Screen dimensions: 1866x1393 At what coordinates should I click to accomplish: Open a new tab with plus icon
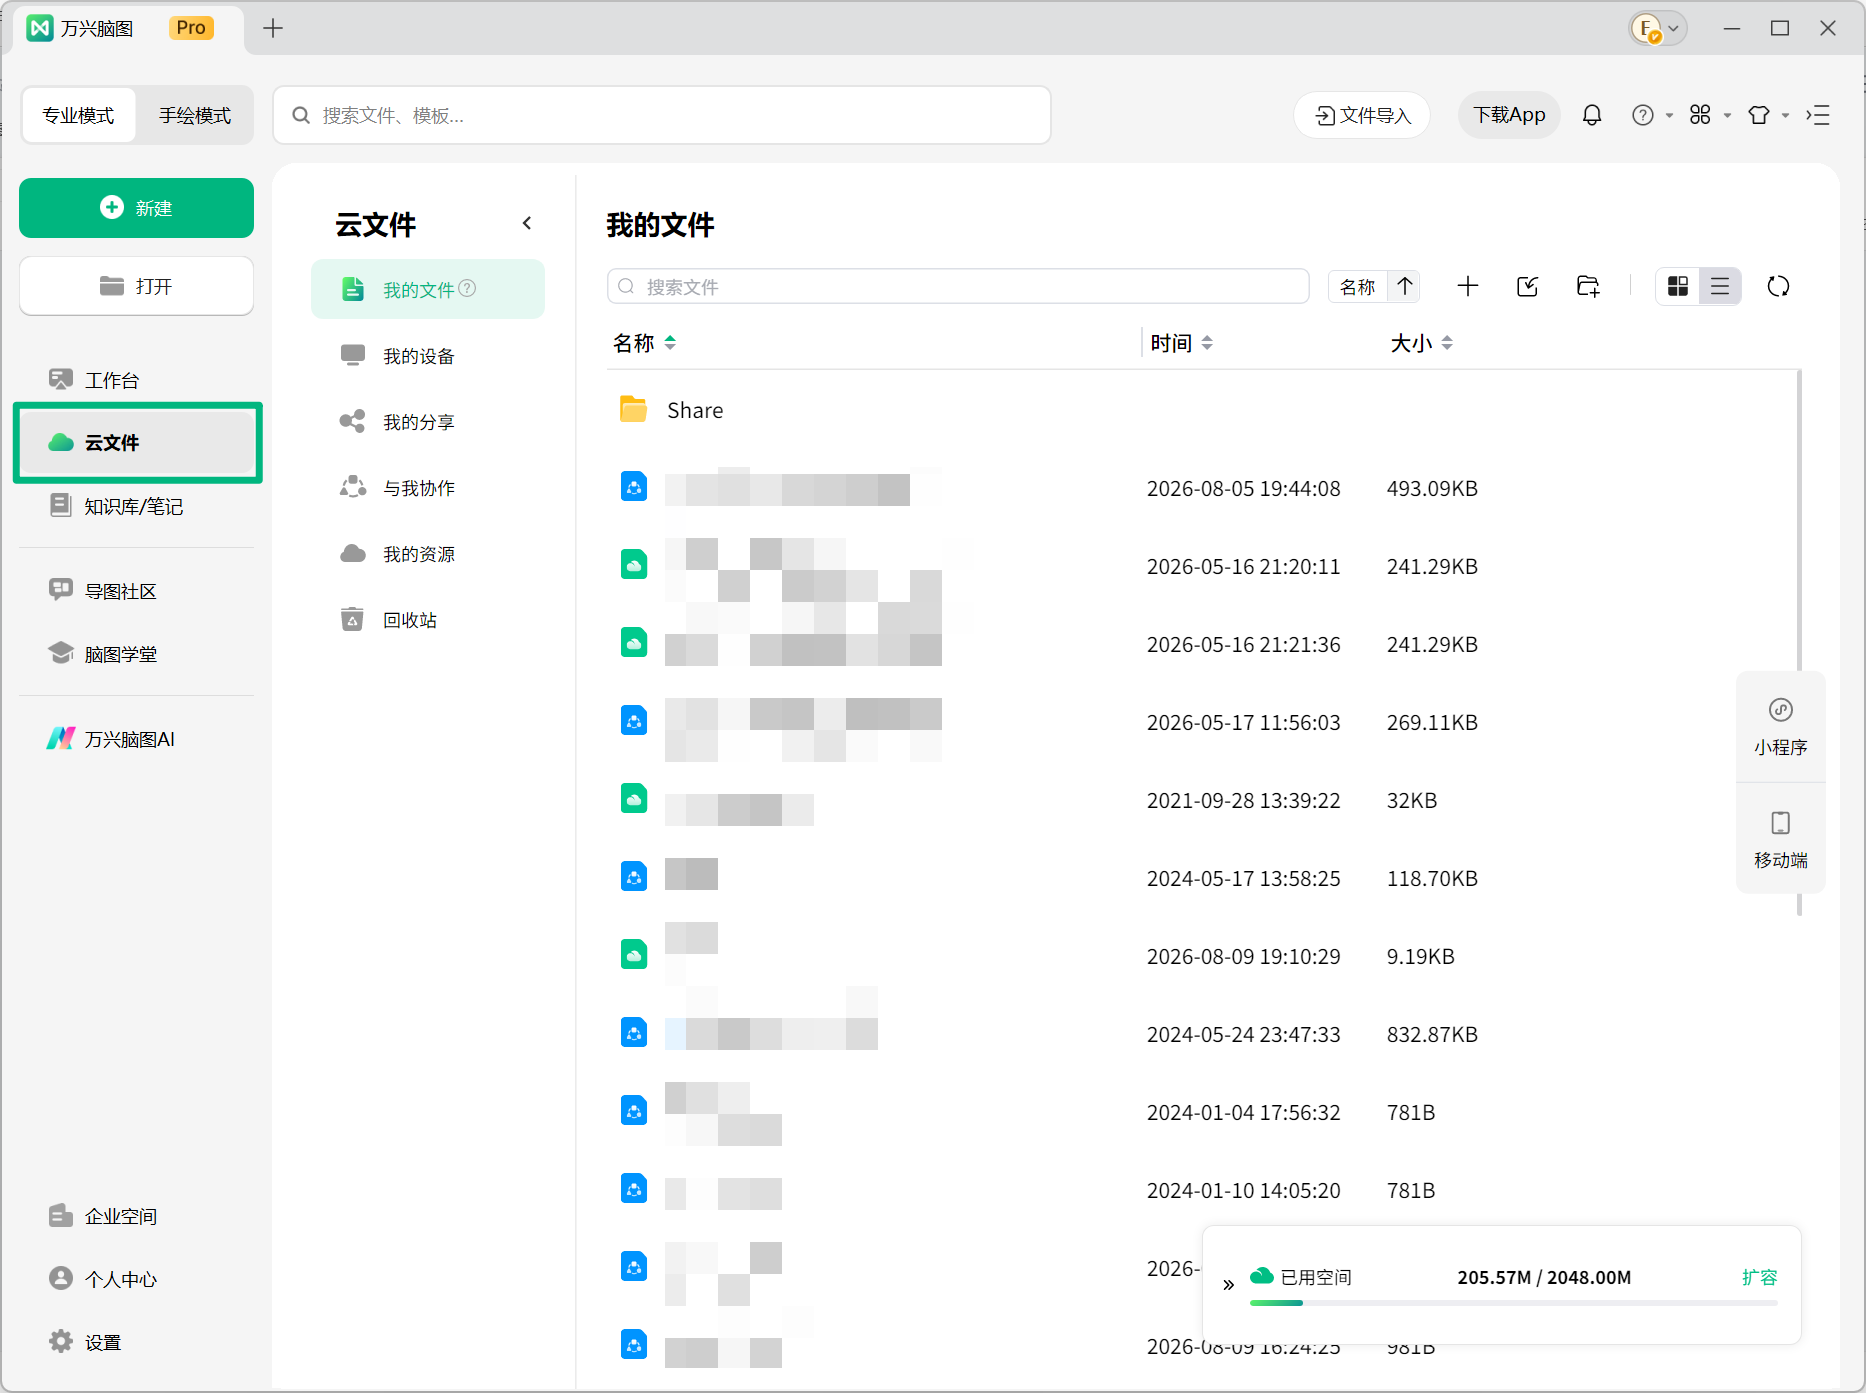(x=273, y=28)
